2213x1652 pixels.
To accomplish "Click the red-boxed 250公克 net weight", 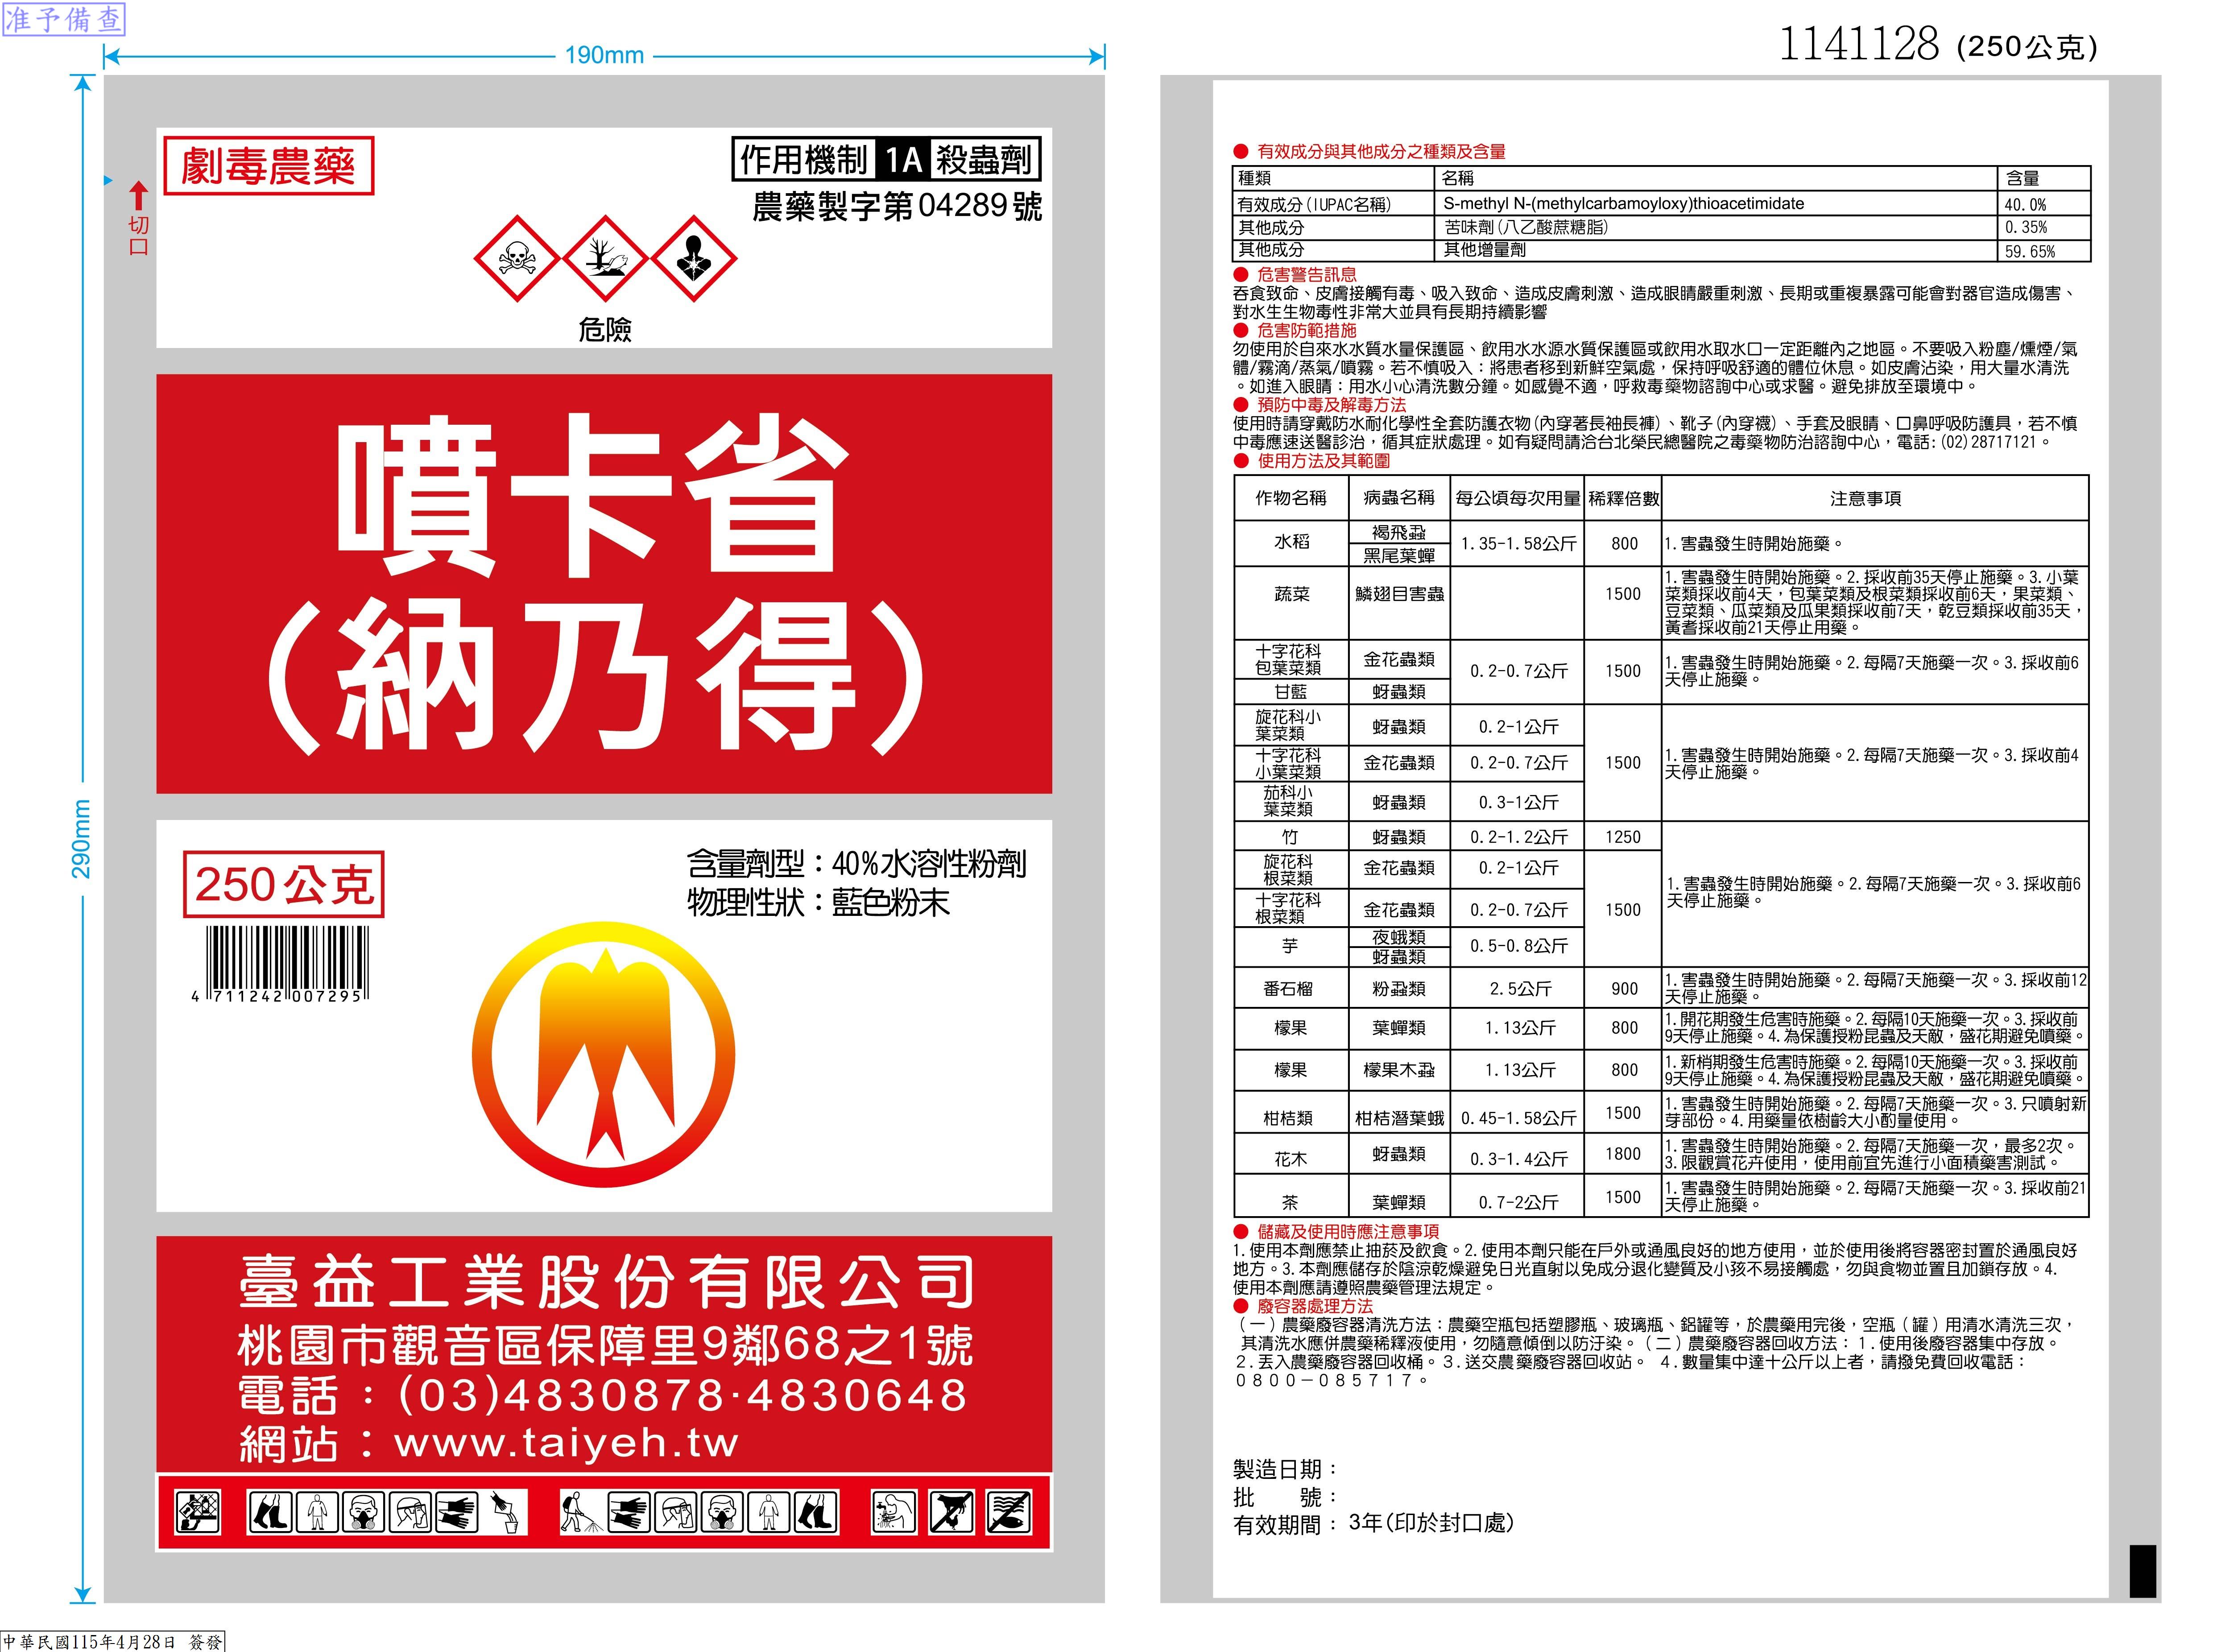I will click(284, 885).
